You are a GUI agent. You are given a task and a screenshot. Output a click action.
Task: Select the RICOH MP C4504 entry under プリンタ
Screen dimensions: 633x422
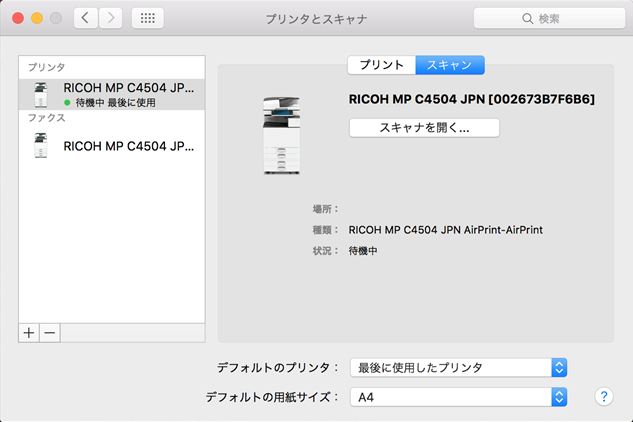click(112, 94)
